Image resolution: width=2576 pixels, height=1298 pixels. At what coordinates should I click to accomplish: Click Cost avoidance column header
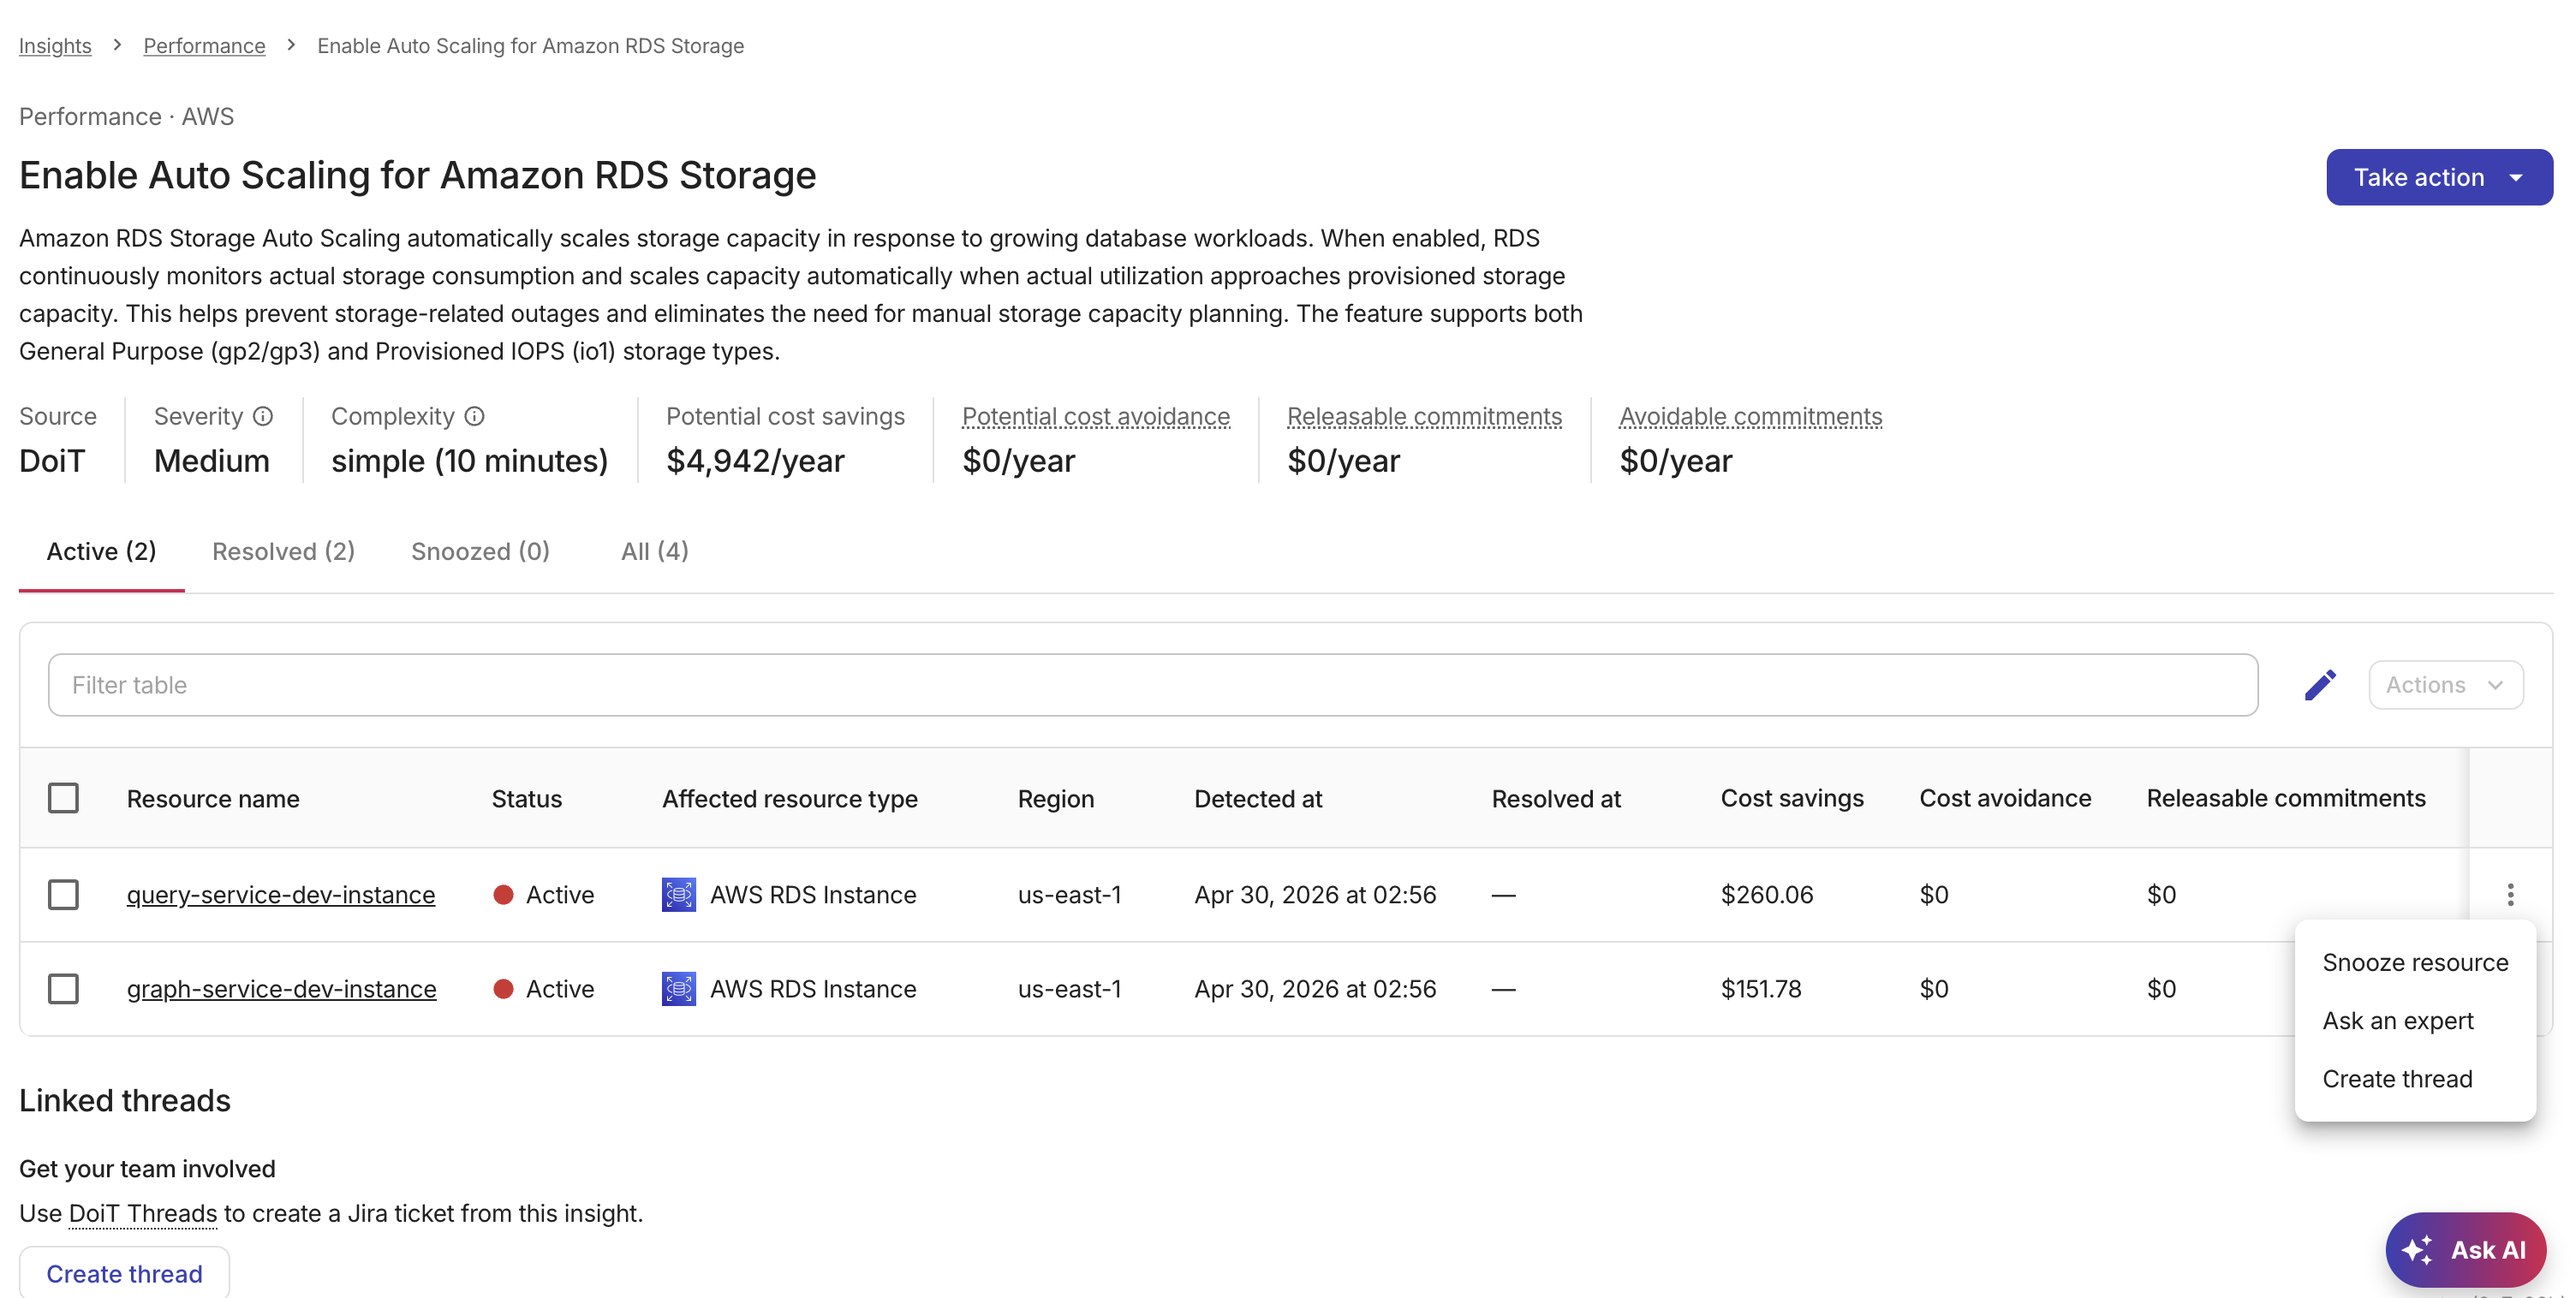tap(2005, 798)
